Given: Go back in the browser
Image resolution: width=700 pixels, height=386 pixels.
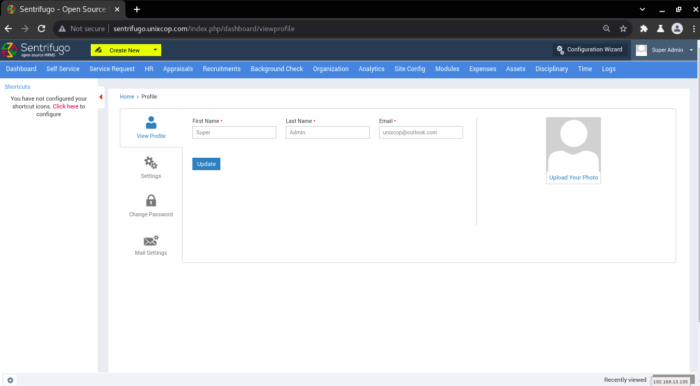Looking at the screenshot, I should 8,29.
